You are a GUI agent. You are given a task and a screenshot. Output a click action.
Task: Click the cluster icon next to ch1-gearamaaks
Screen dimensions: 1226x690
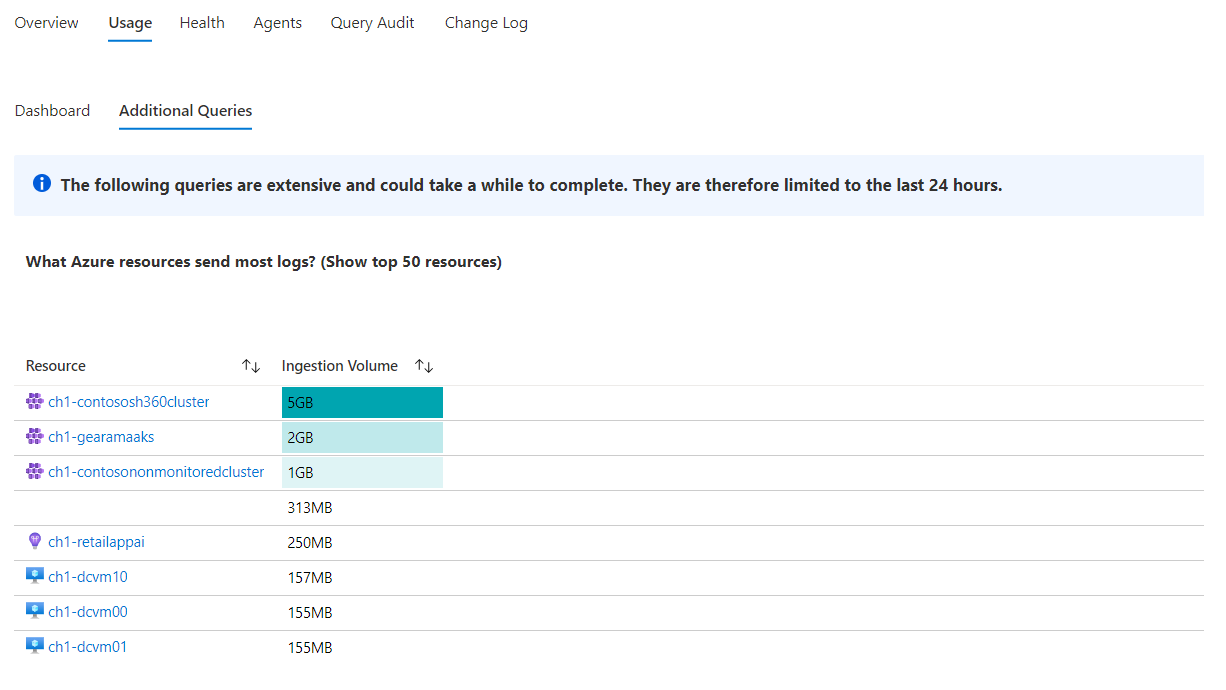[x=35, y=437]
